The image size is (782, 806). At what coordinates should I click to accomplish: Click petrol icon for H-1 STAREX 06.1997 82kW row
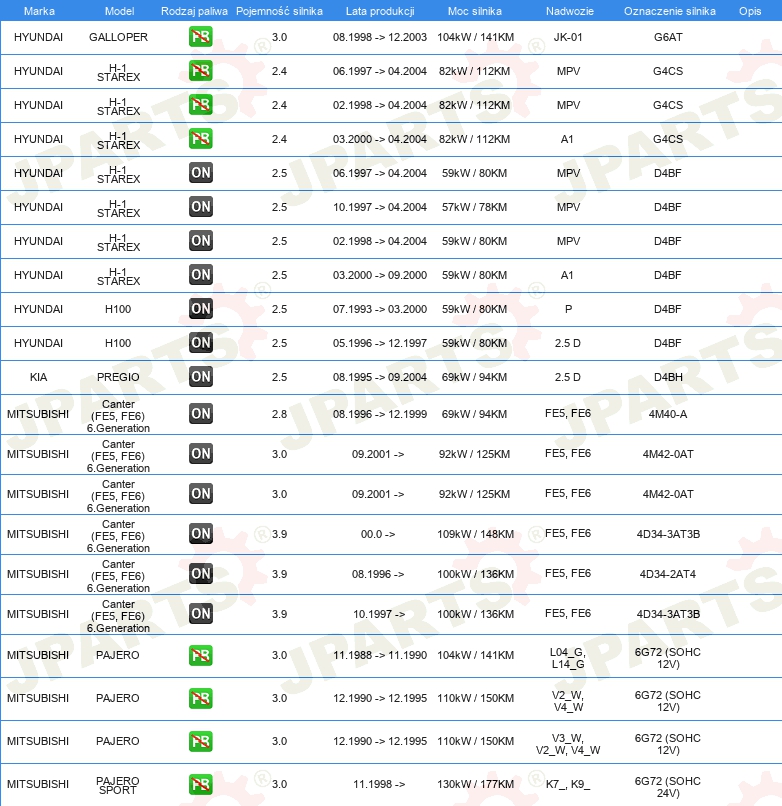pos(201,70)
